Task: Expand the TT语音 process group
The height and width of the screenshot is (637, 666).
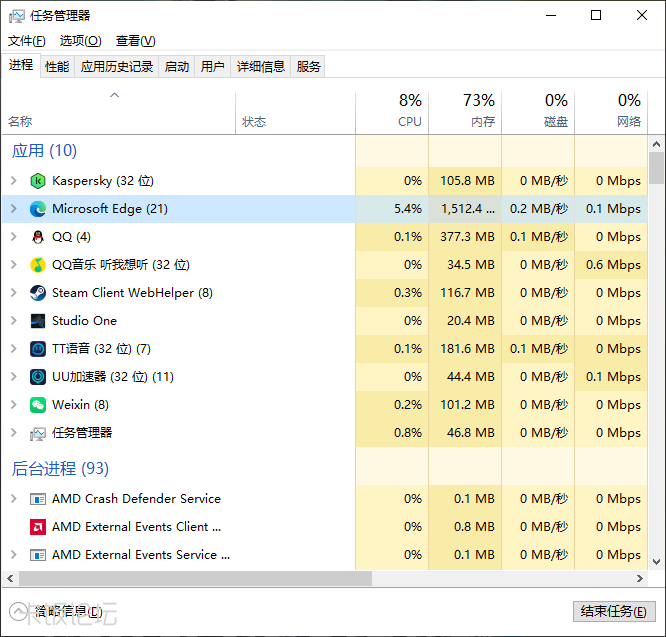Action: pyautogui.click(x=14, y=349)
